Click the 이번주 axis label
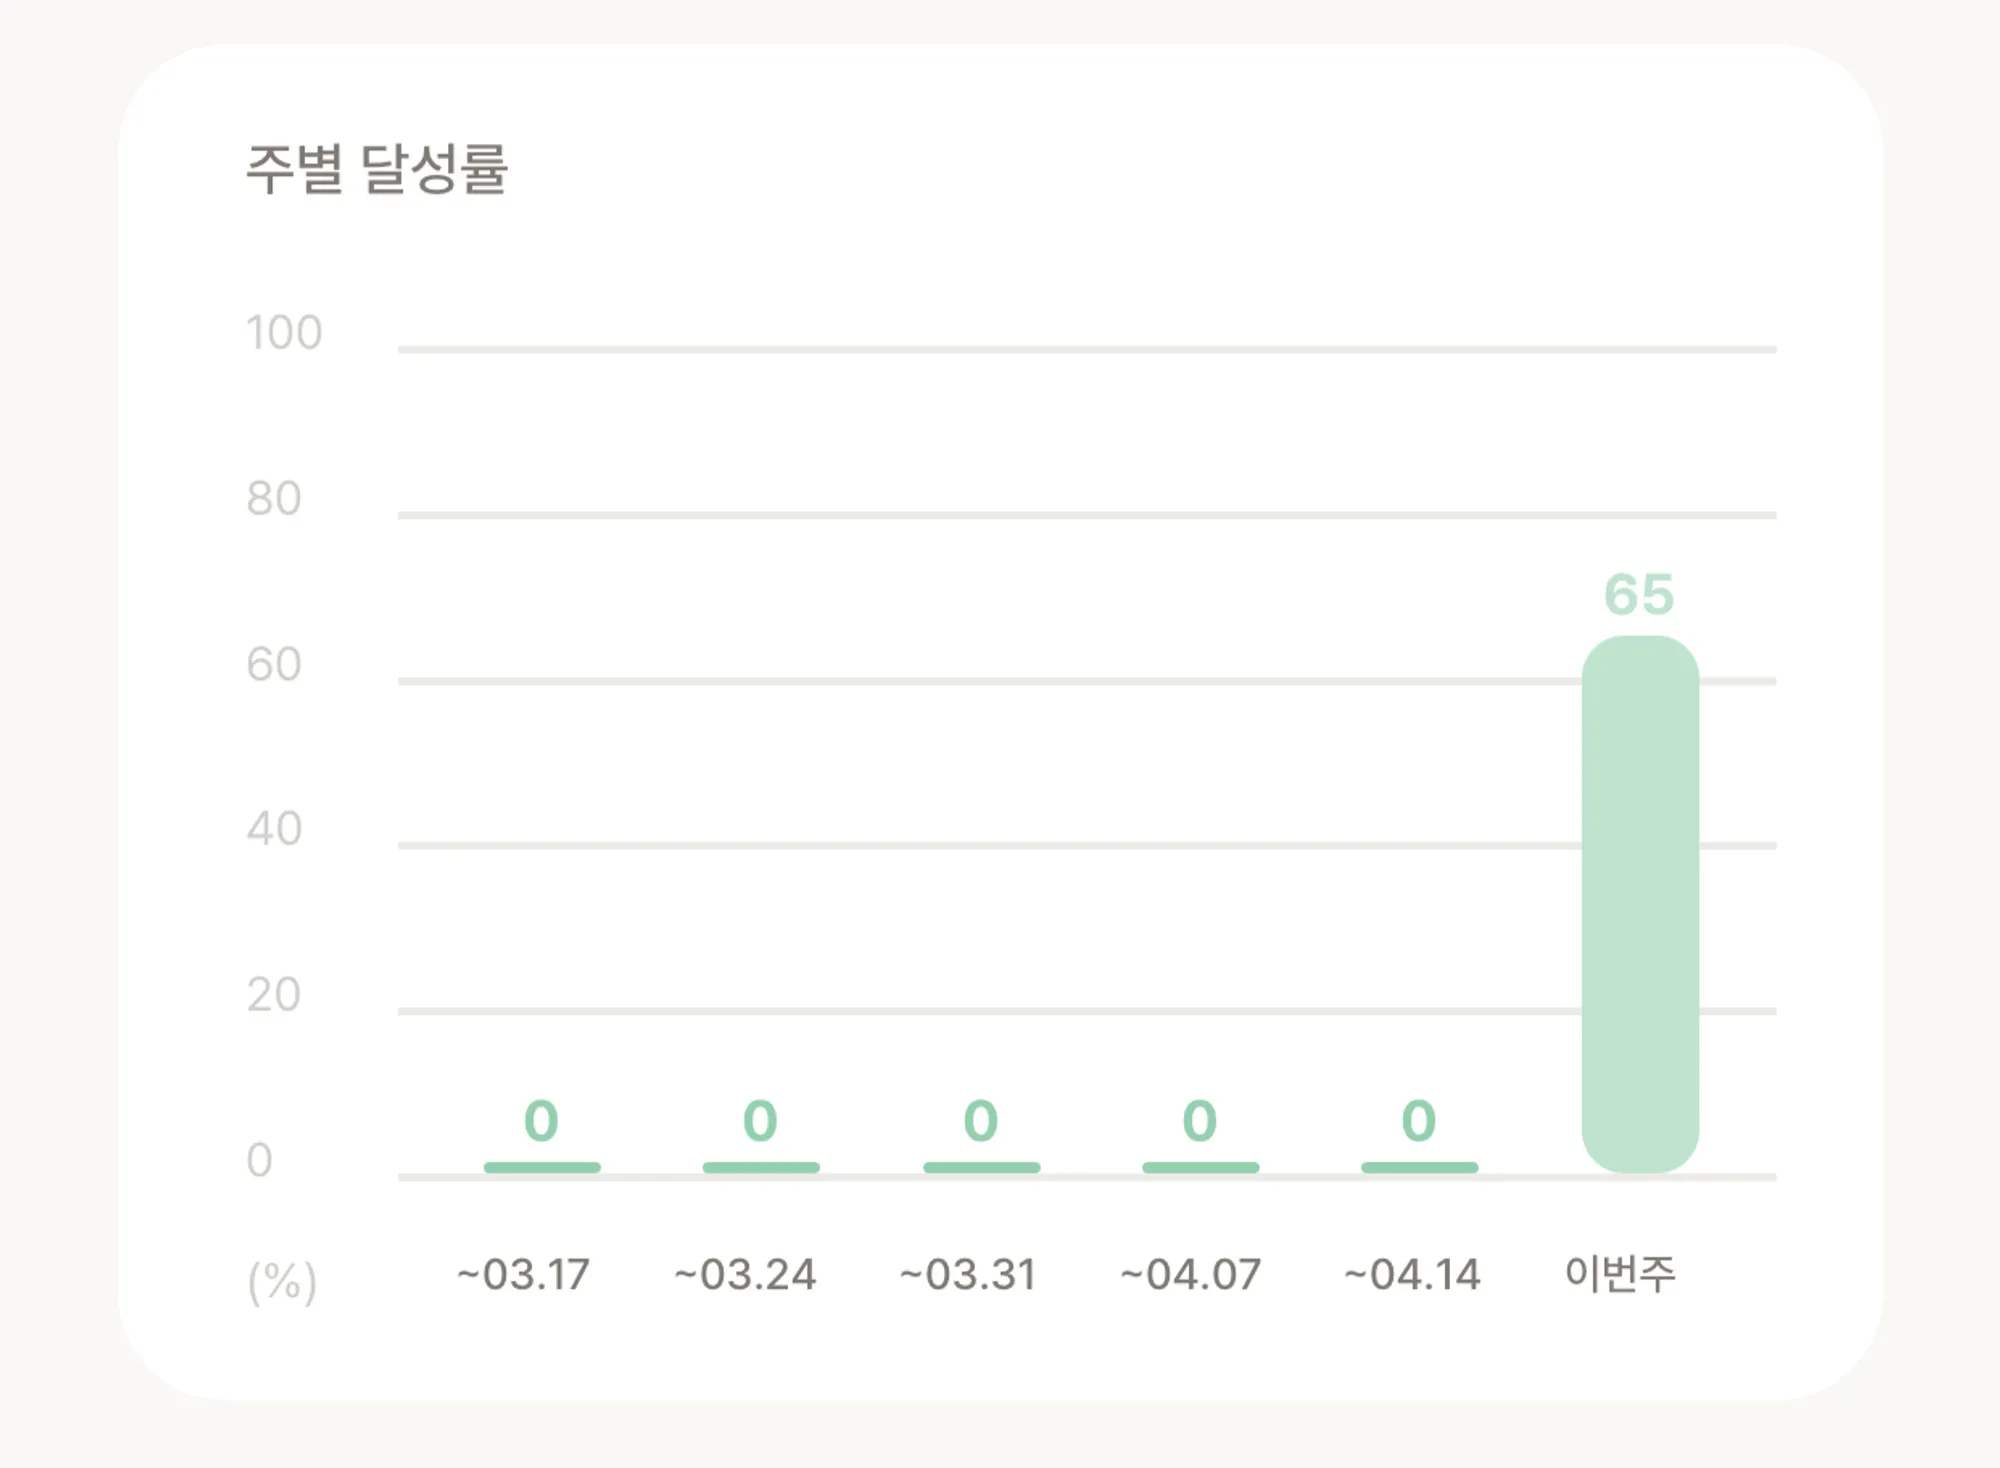The width and height of the screenshot is (2000, 1468). pos(1620,1273)
